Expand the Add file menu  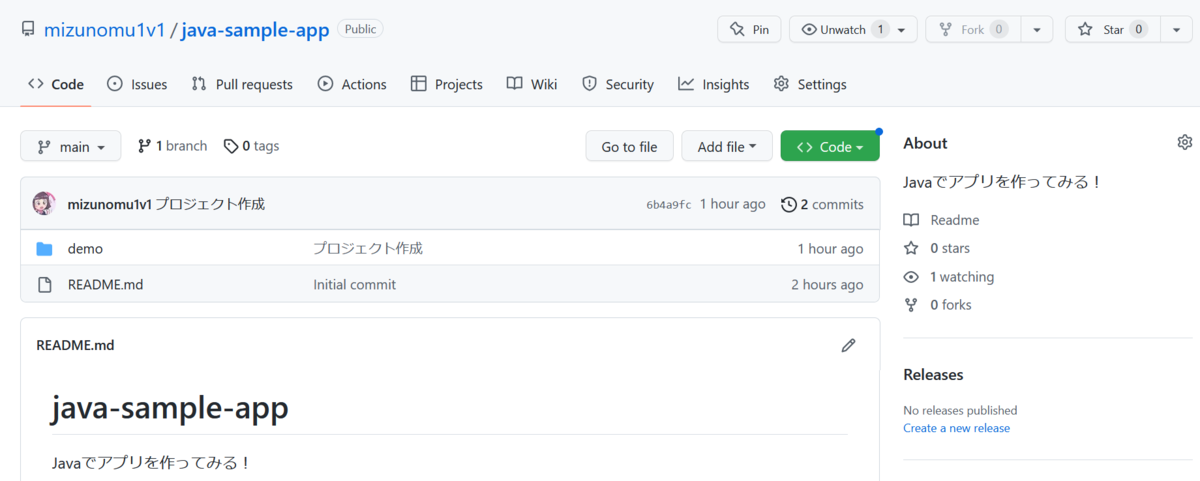coord(727,146)
